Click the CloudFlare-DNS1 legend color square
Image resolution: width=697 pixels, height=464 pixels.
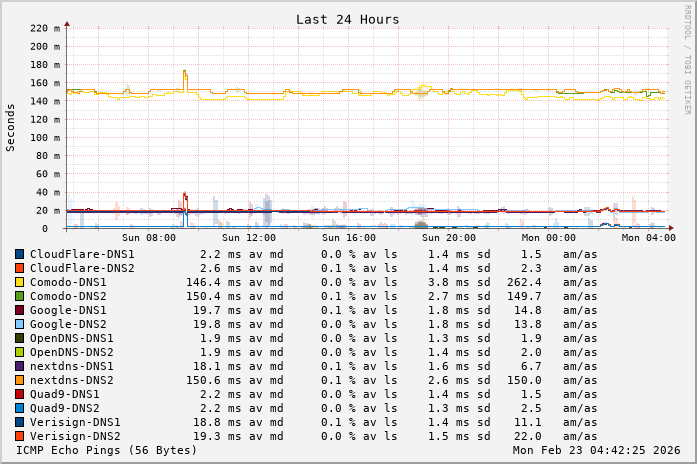tap(19, 255)
